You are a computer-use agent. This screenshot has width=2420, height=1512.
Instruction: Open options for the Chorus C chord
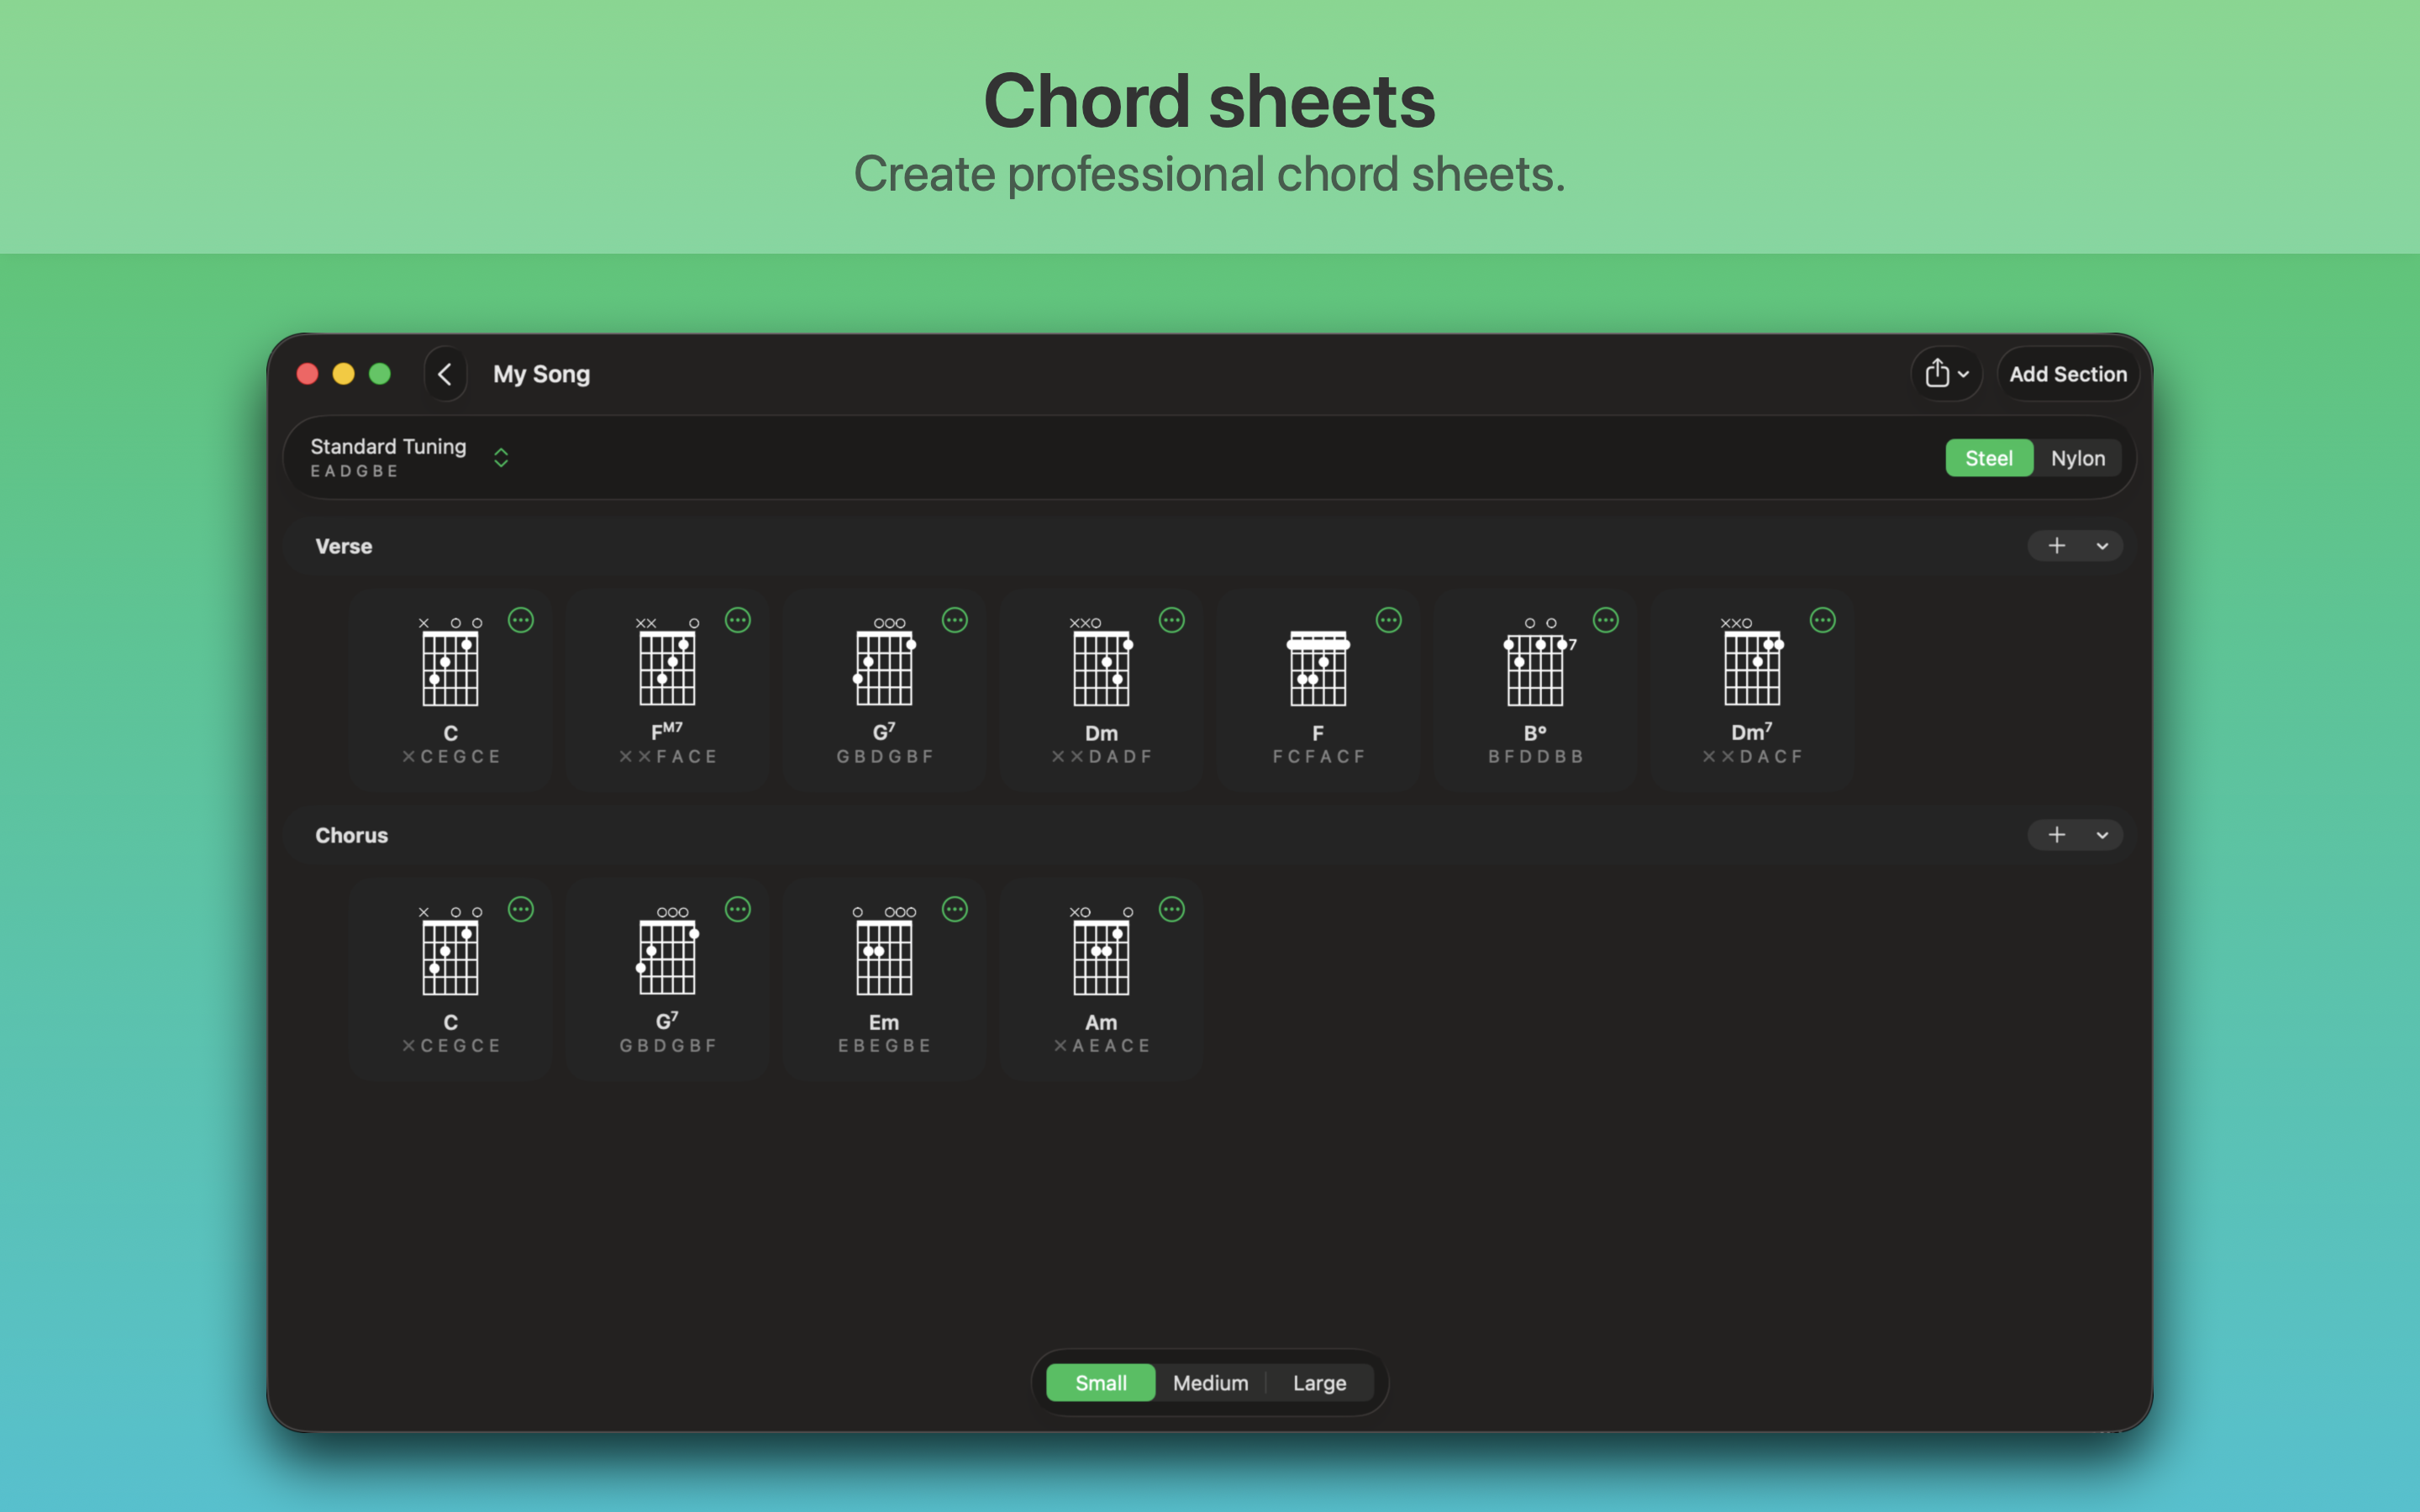[521, 909]
